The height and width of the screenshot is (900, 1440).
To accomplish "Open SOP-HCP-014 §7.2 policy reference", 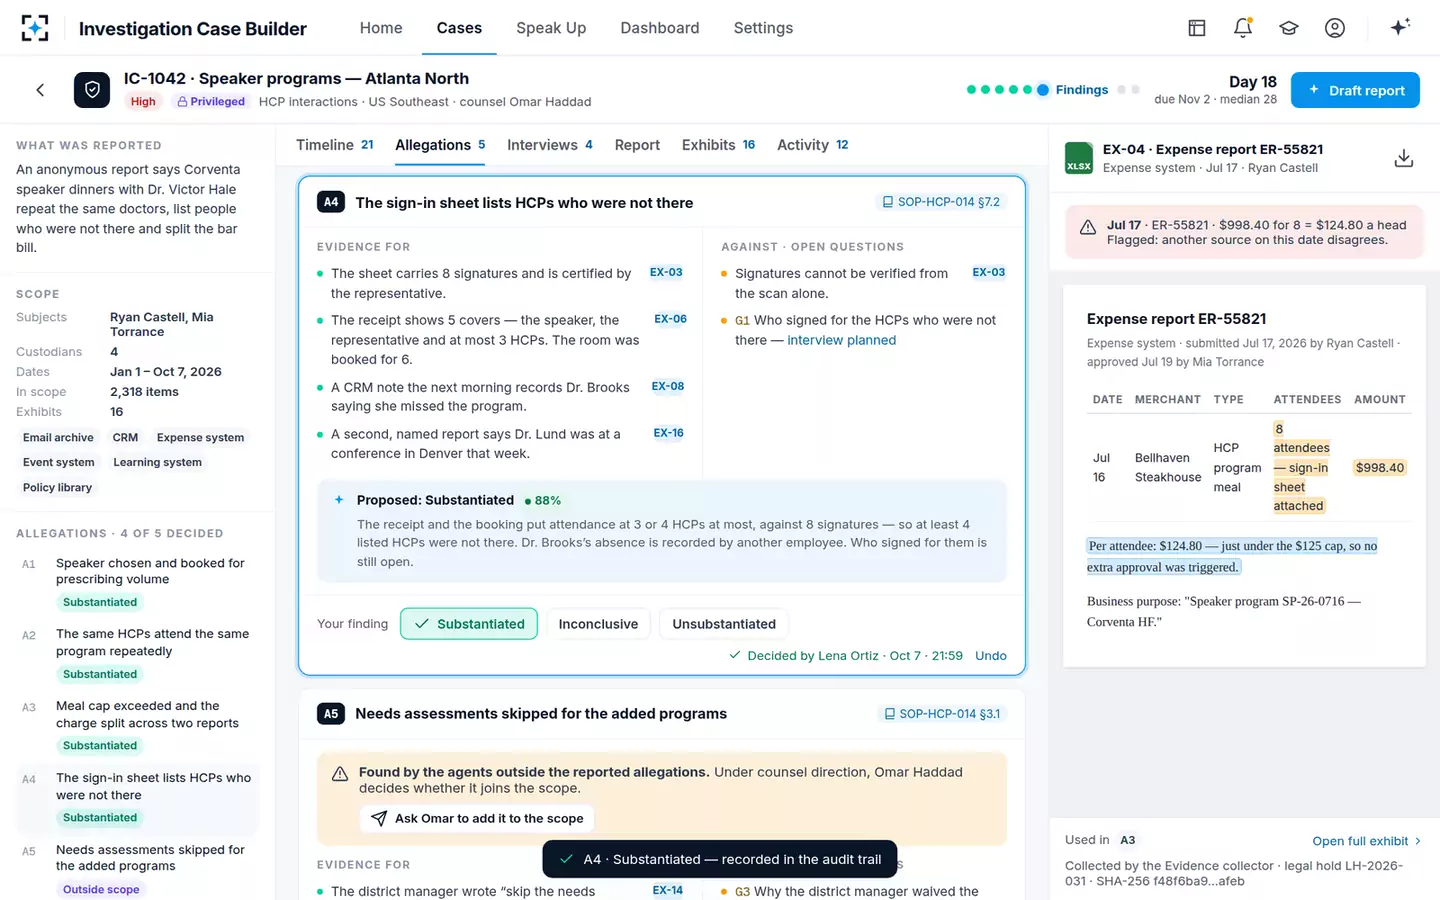I will 940,202.
